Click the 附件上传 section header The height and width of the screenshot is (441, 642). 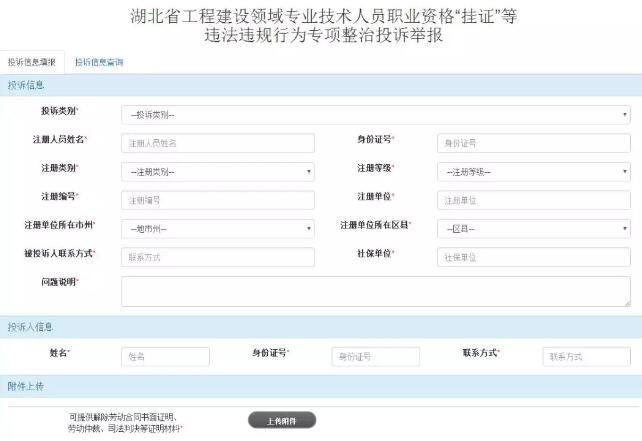(x=26, y=386)
